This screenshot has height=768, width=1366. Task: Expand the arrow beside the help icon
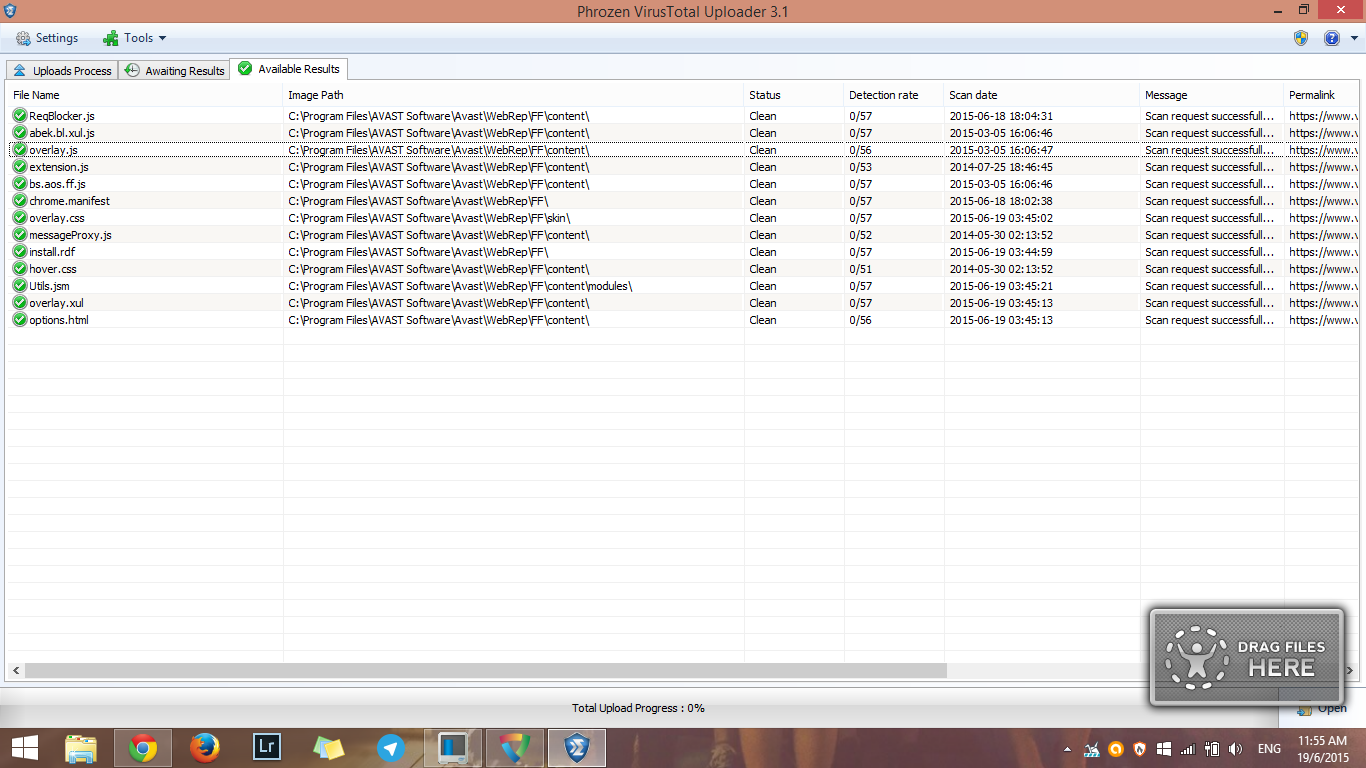pos(1354,39)
